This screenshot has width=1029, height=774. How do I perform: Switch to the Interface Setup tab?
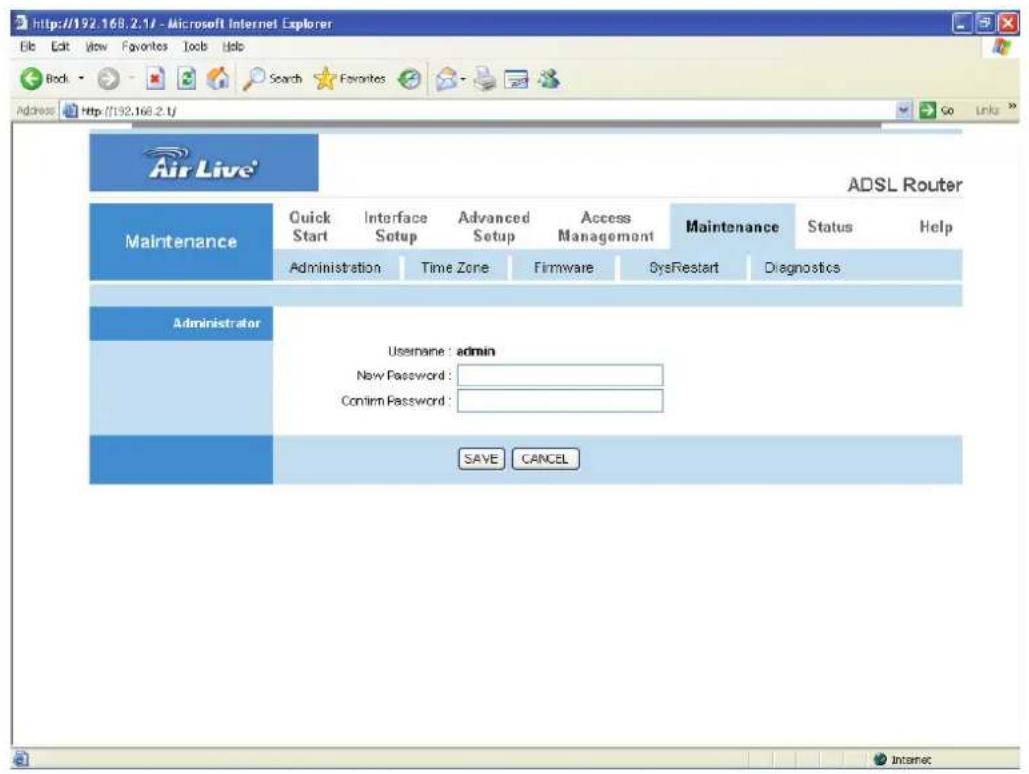(x=396, y=226)
